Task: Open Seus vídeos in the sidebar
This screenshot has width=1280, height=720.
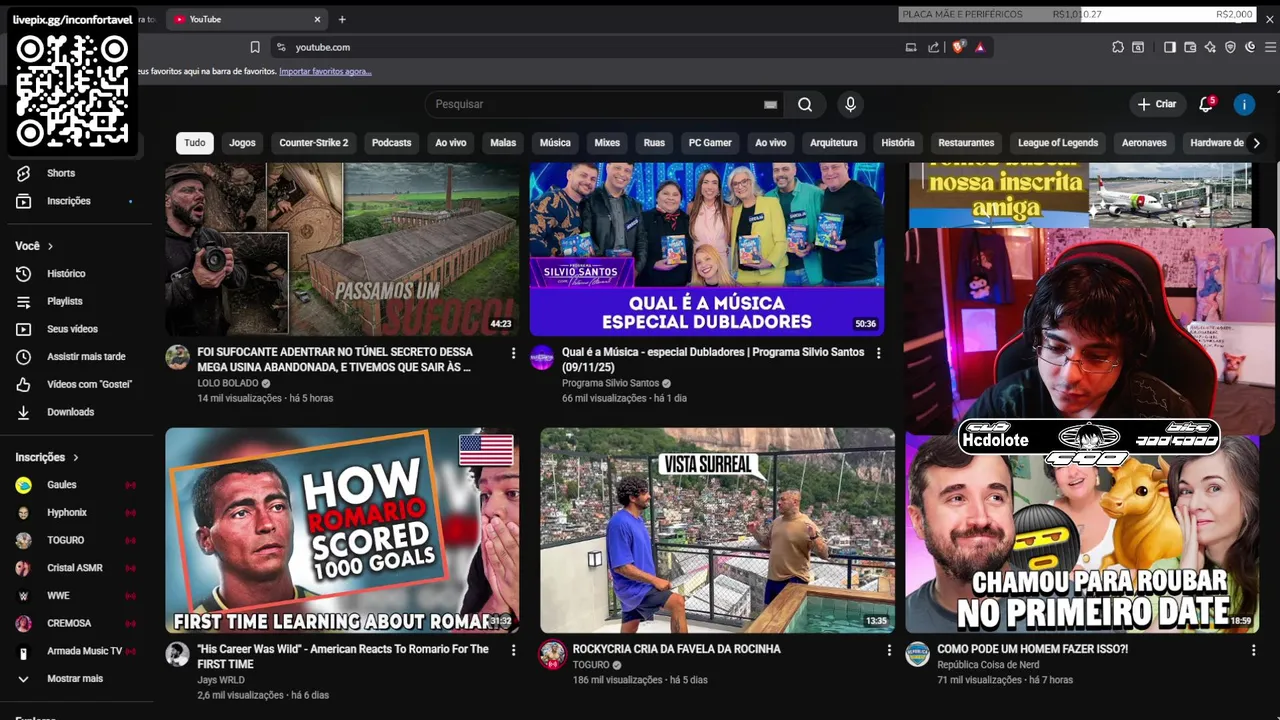Action: 75,329
